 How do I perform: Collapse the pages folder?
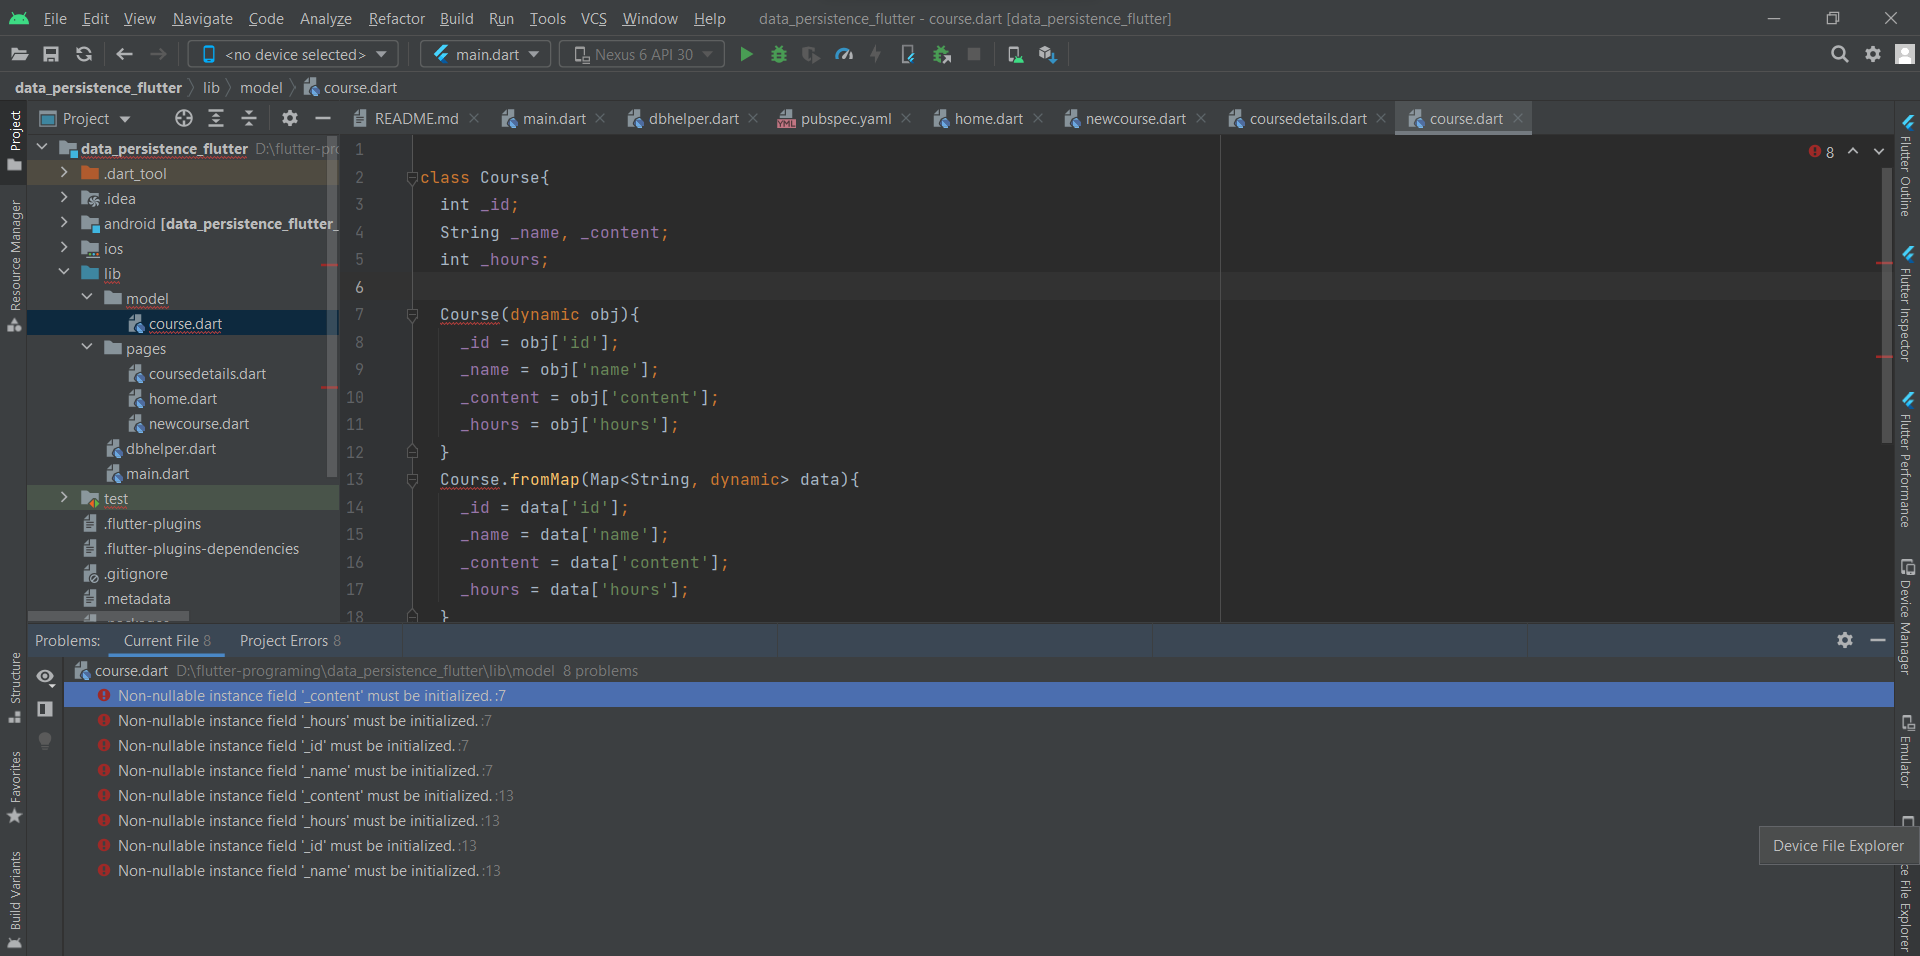click(87, 348)
